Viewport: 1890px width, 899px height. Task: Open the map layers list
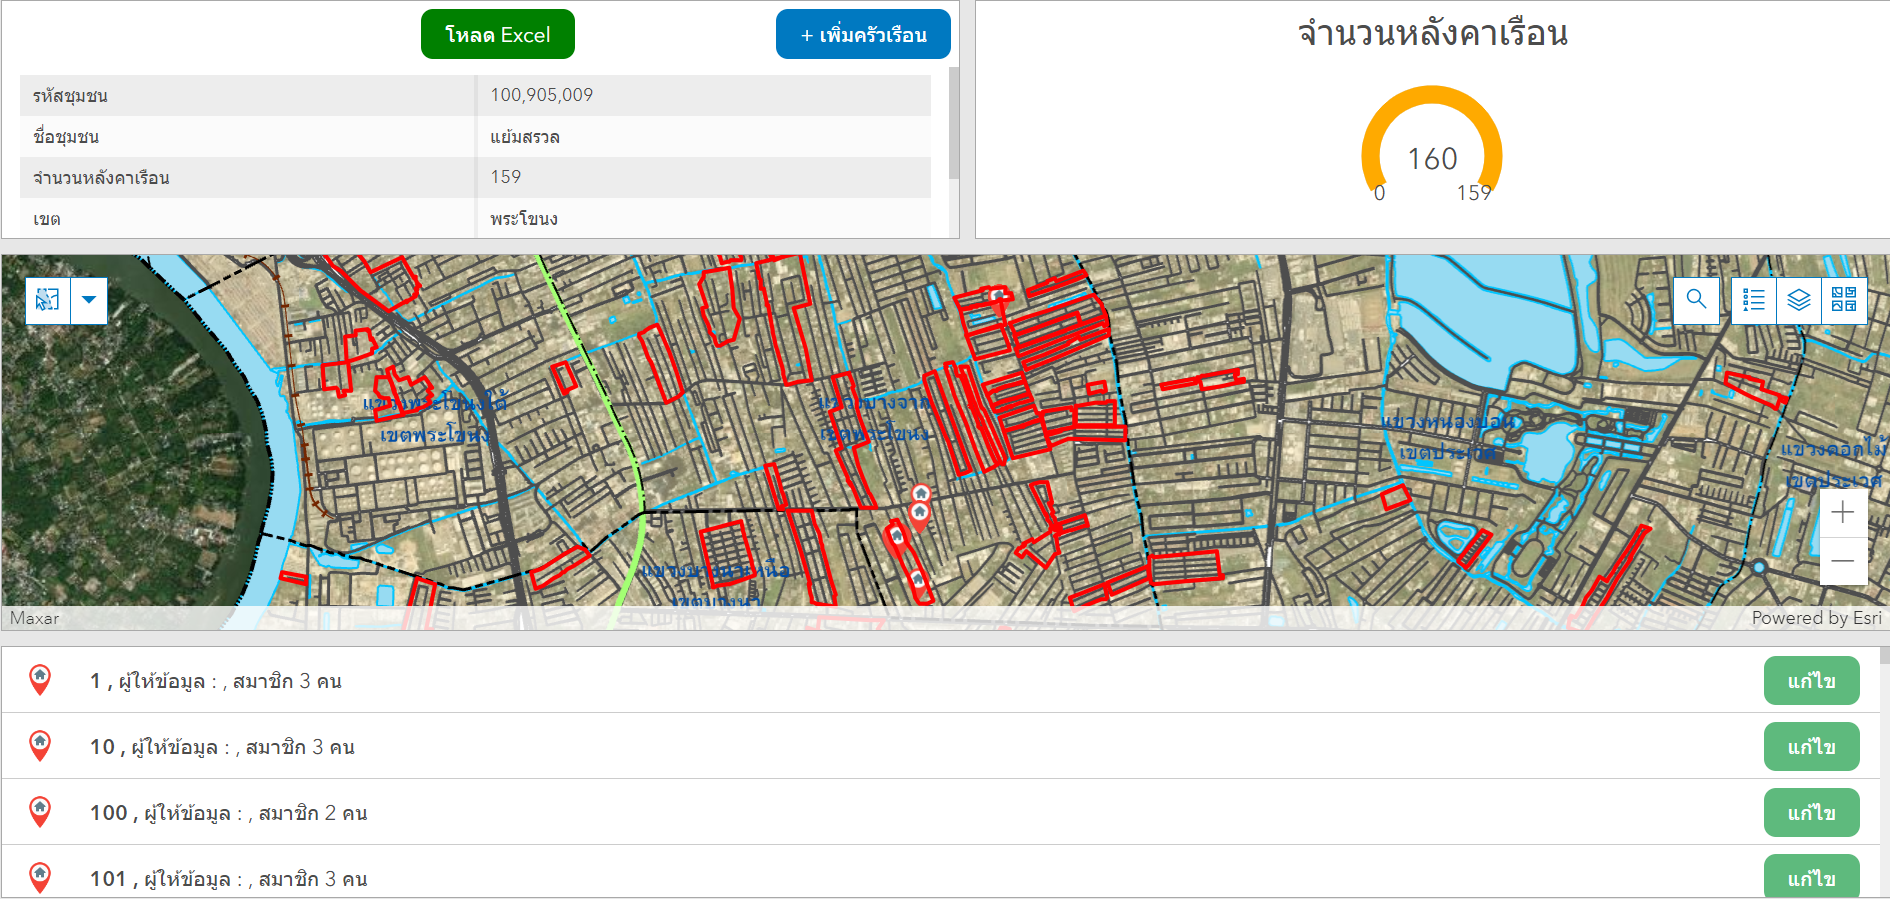pyautogui.click(x=1799, y=299)
